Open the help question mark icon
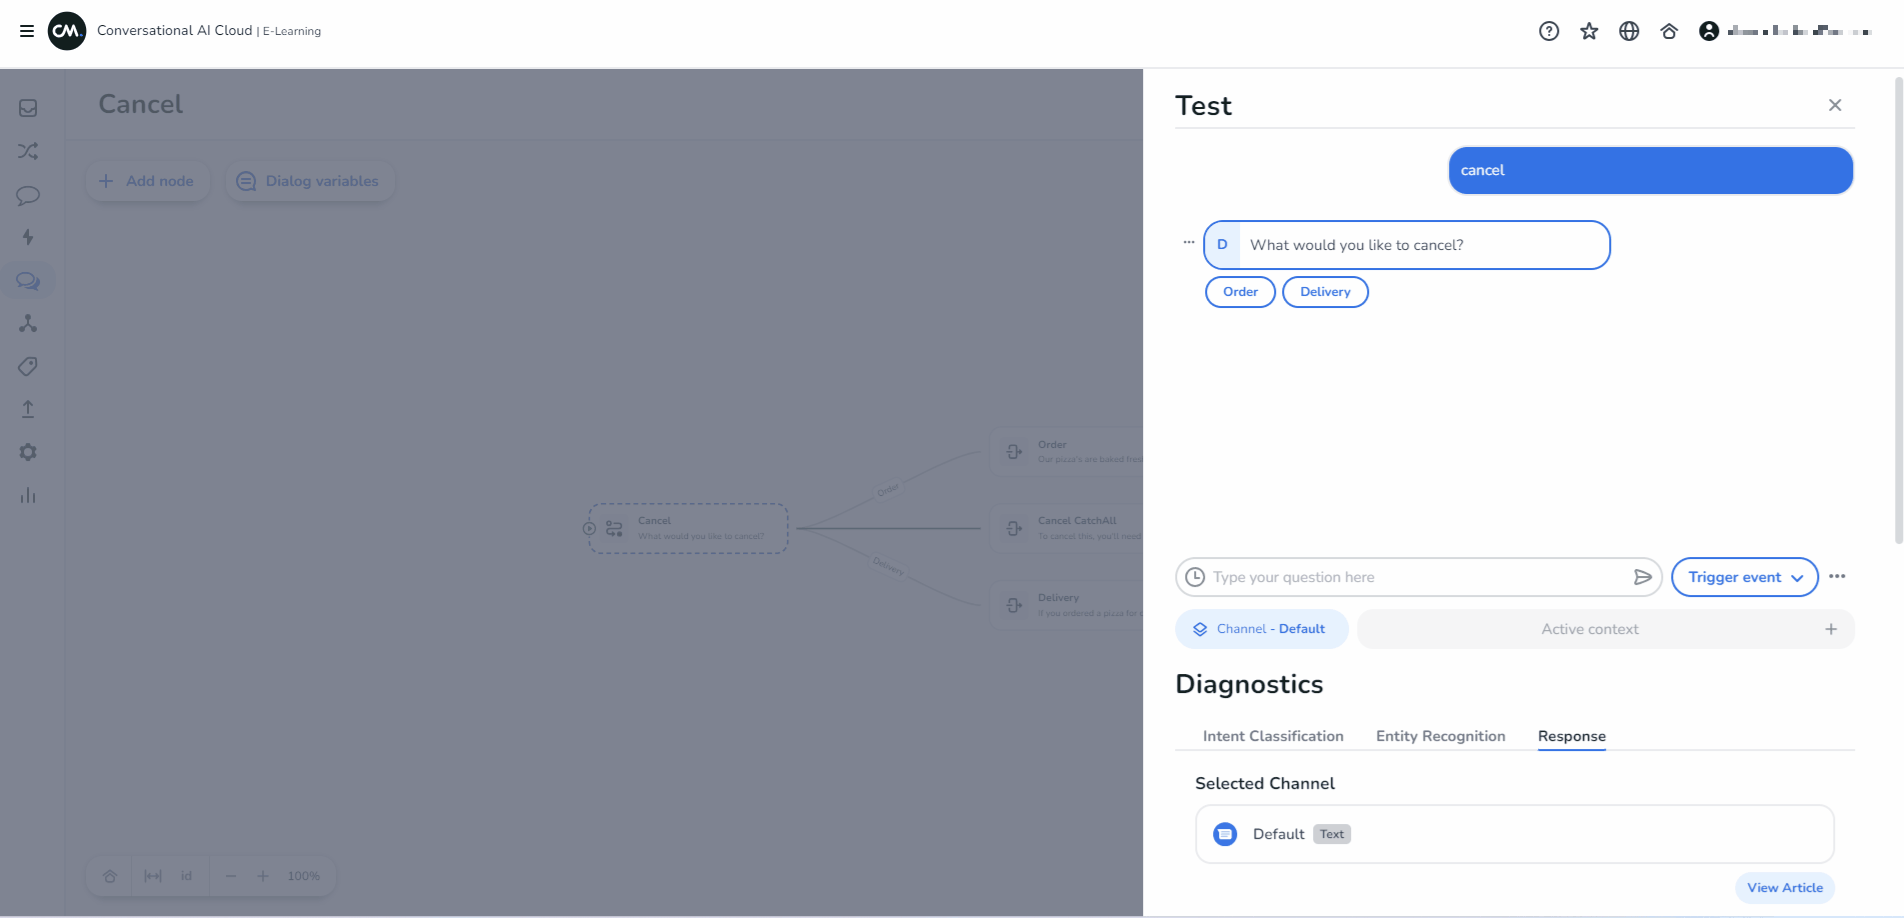 [1549, 31]
